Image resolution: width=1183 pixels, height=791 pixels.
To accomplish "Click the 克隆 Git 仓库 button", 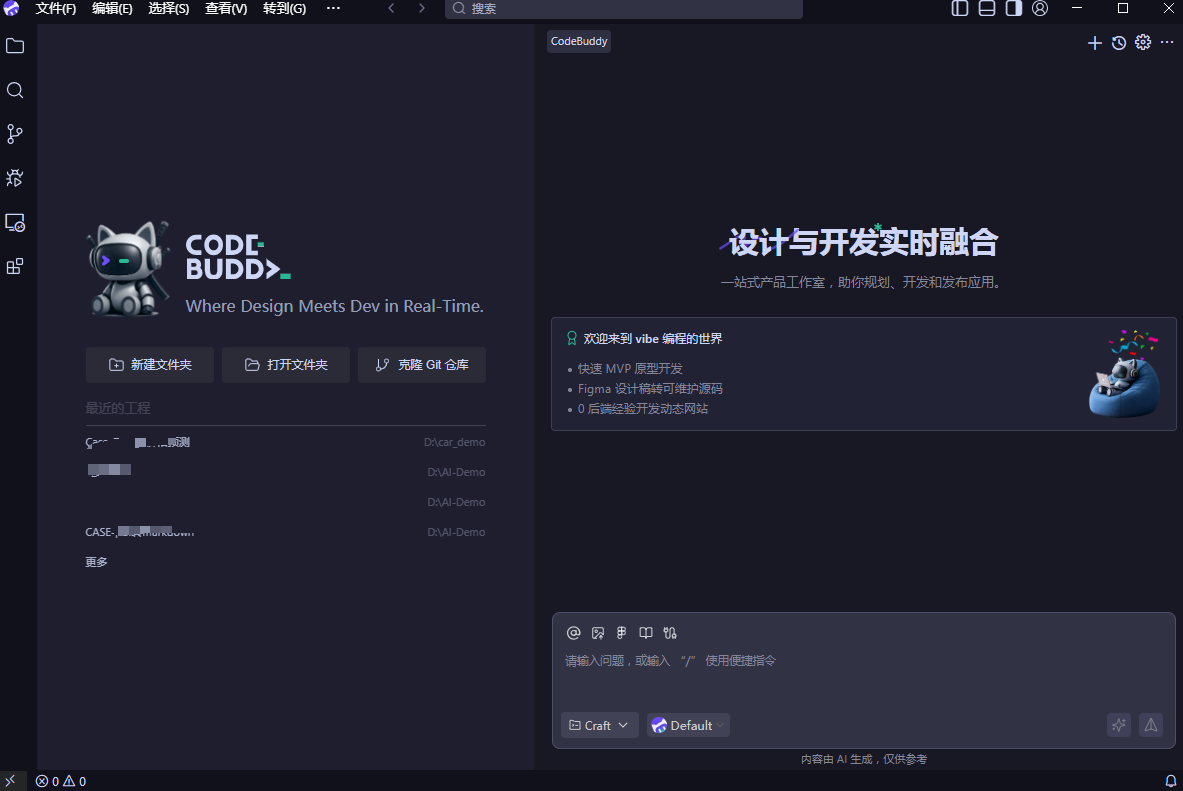I will (x=422, y=365).
